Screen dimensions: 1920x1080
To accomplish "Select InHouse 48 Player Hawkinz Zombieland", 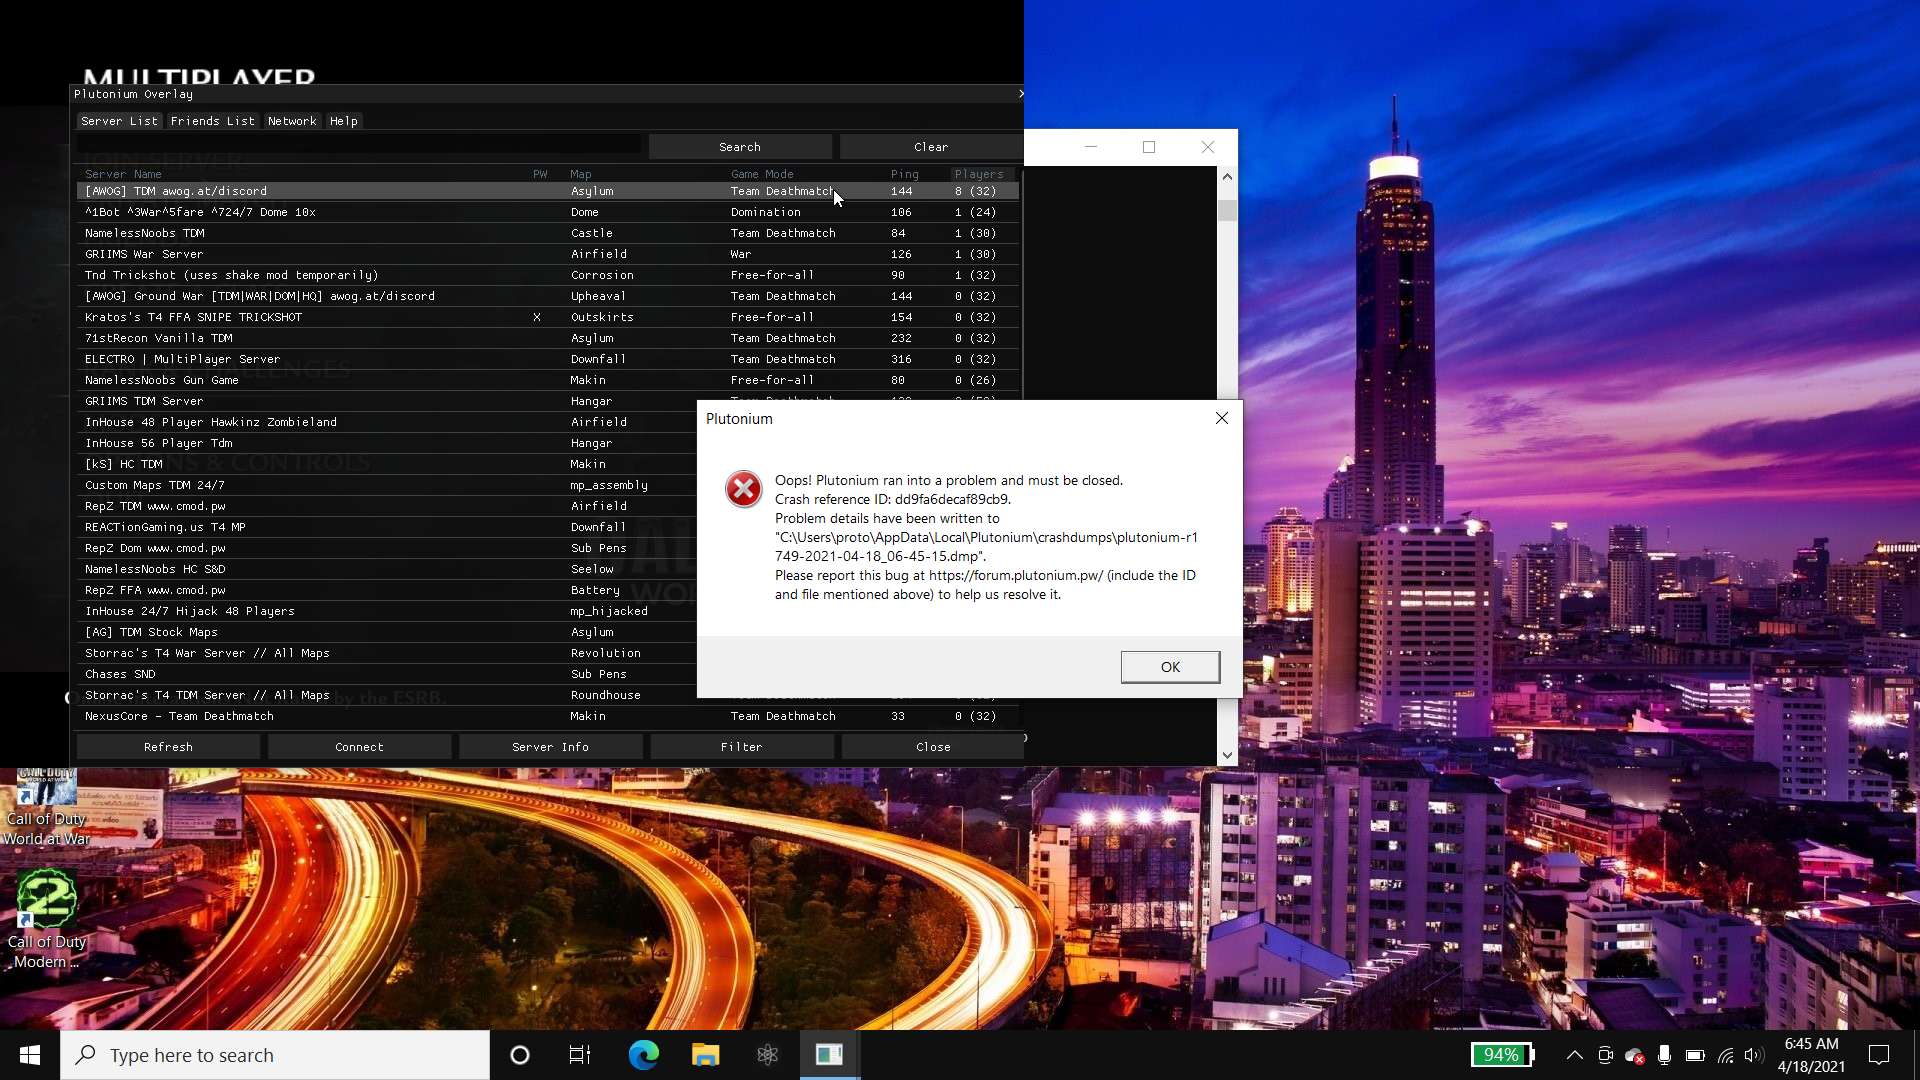I will pos(387,422).
